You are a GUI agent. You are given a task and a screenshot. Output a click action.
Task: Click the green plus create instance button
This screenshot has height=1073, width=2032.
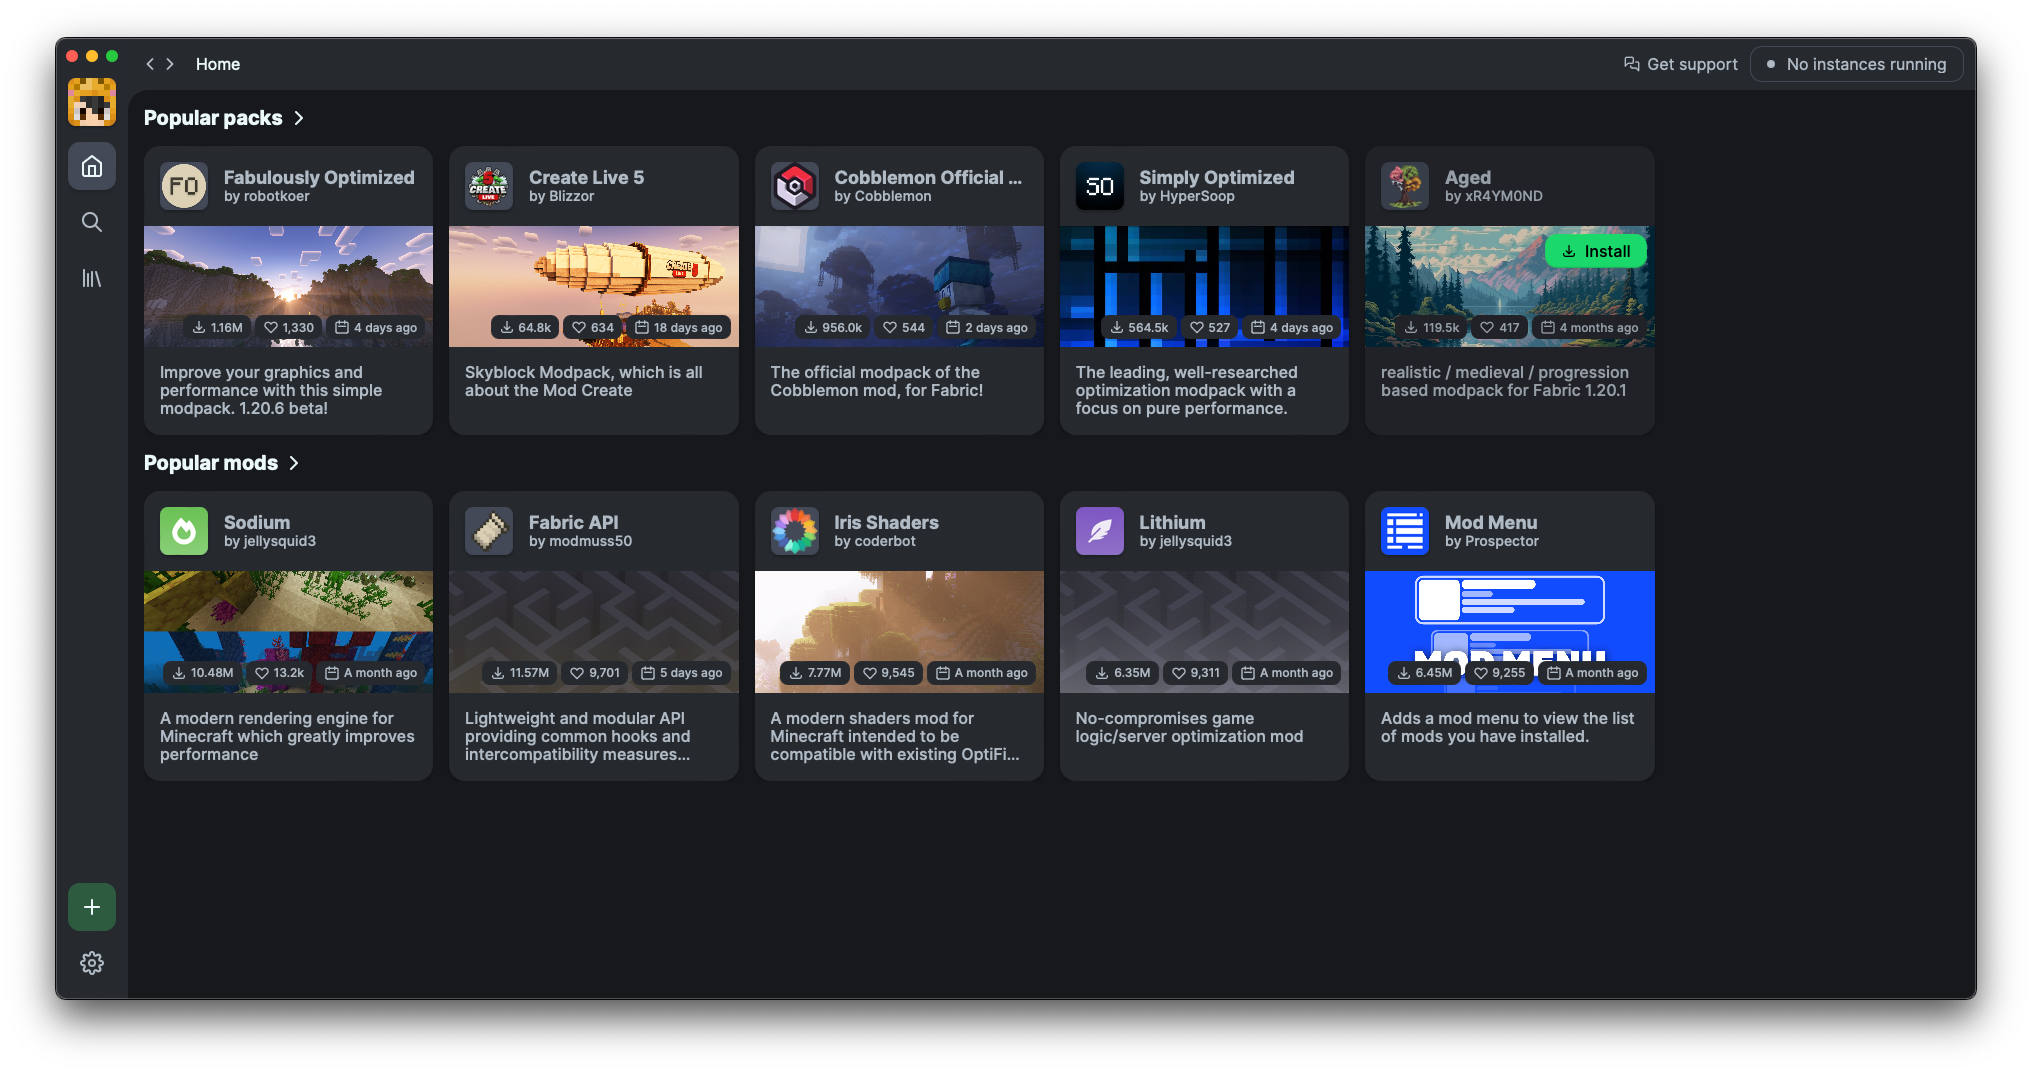coord(92,907)
